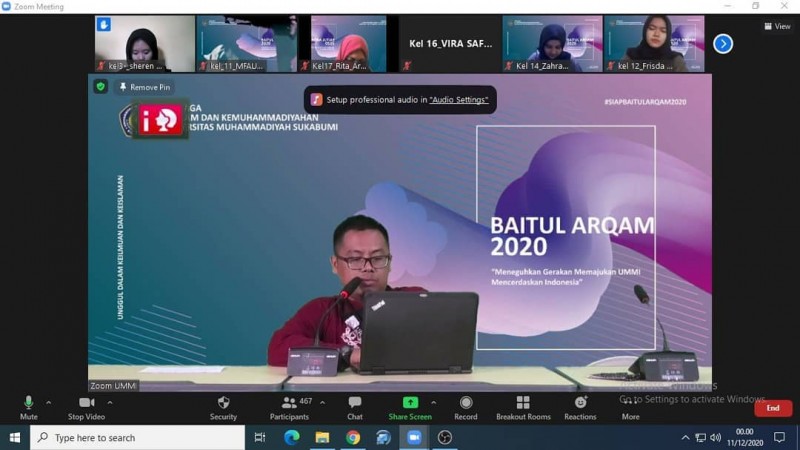
Task: Open green encryption shield info icon
Action: click(101, 87)
